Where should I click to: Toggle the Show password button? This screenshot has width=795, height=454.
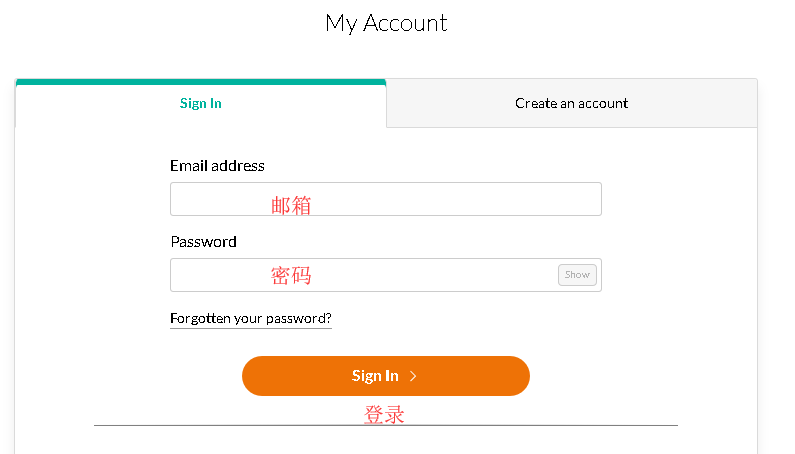pyautogui.click(x=577, y=275)
